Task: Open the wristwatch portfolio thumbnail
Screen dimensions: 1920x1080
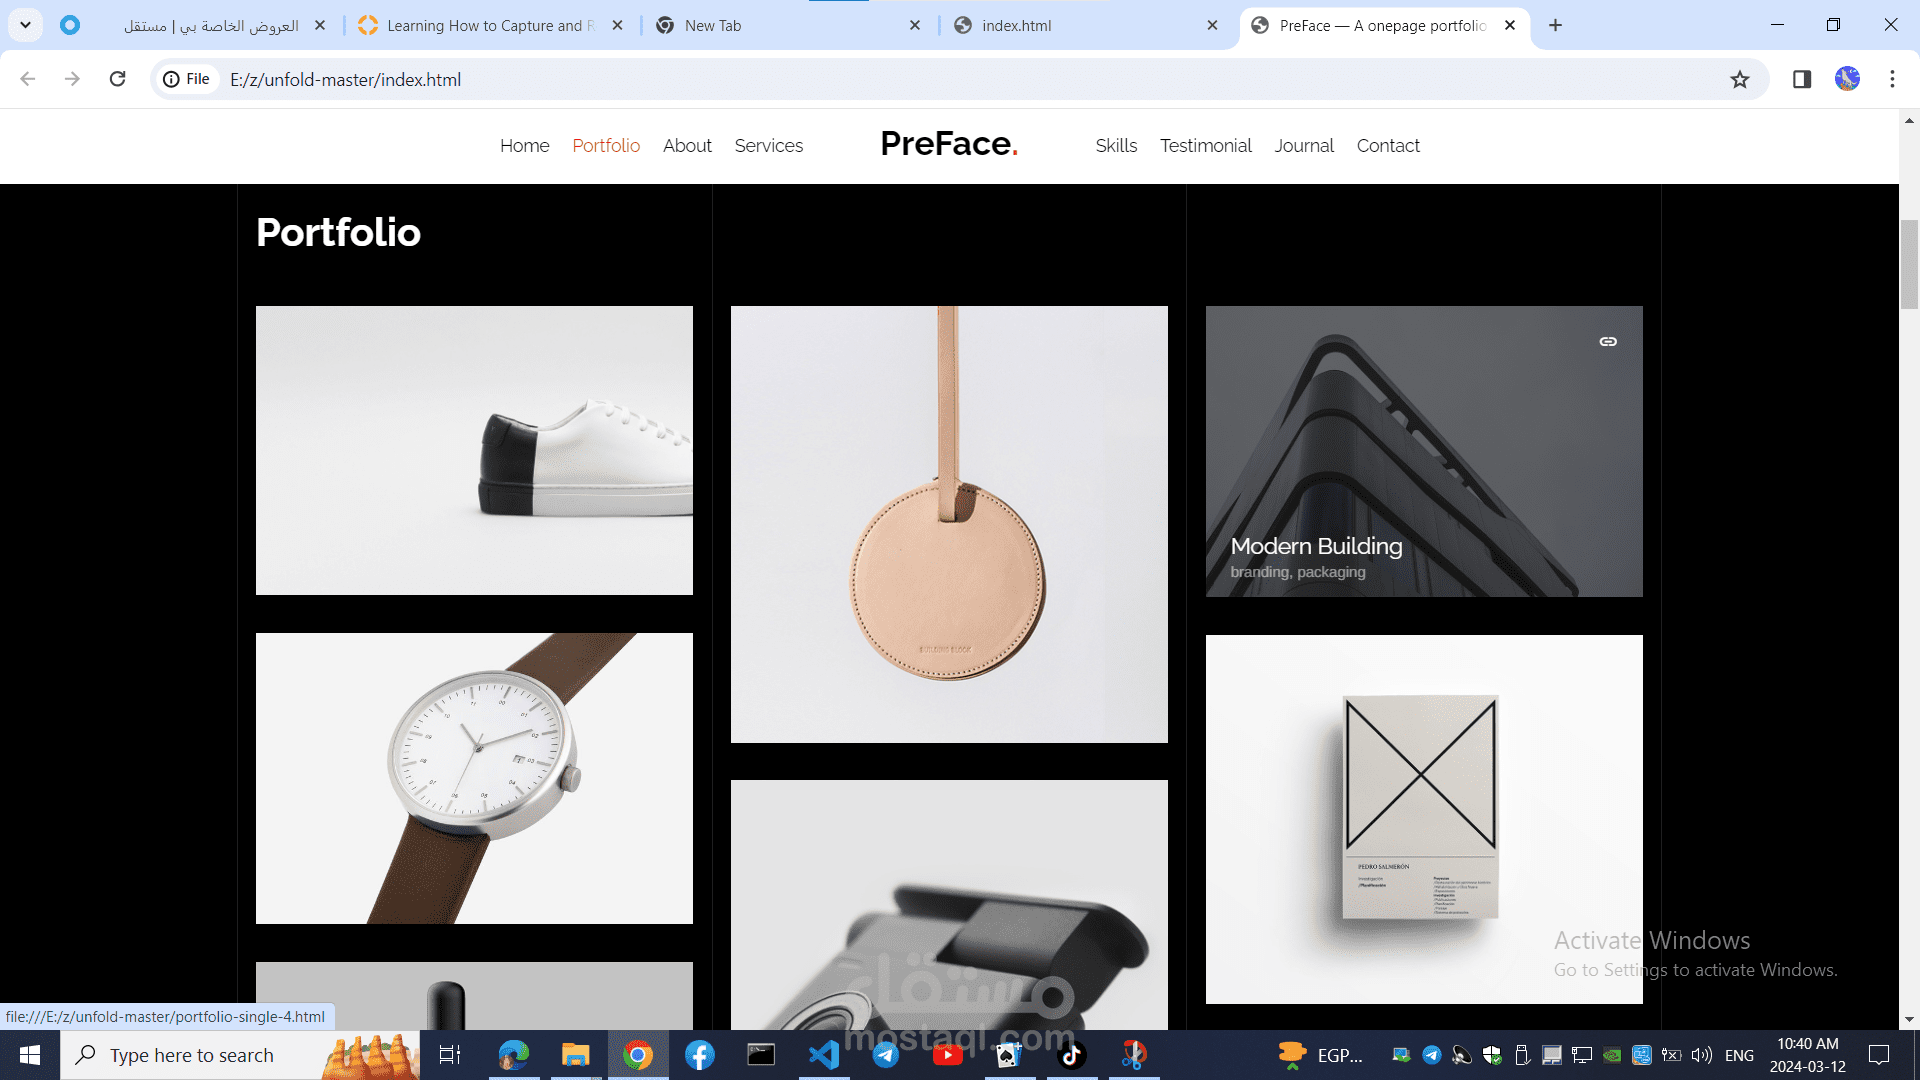Action: [474, 778]
